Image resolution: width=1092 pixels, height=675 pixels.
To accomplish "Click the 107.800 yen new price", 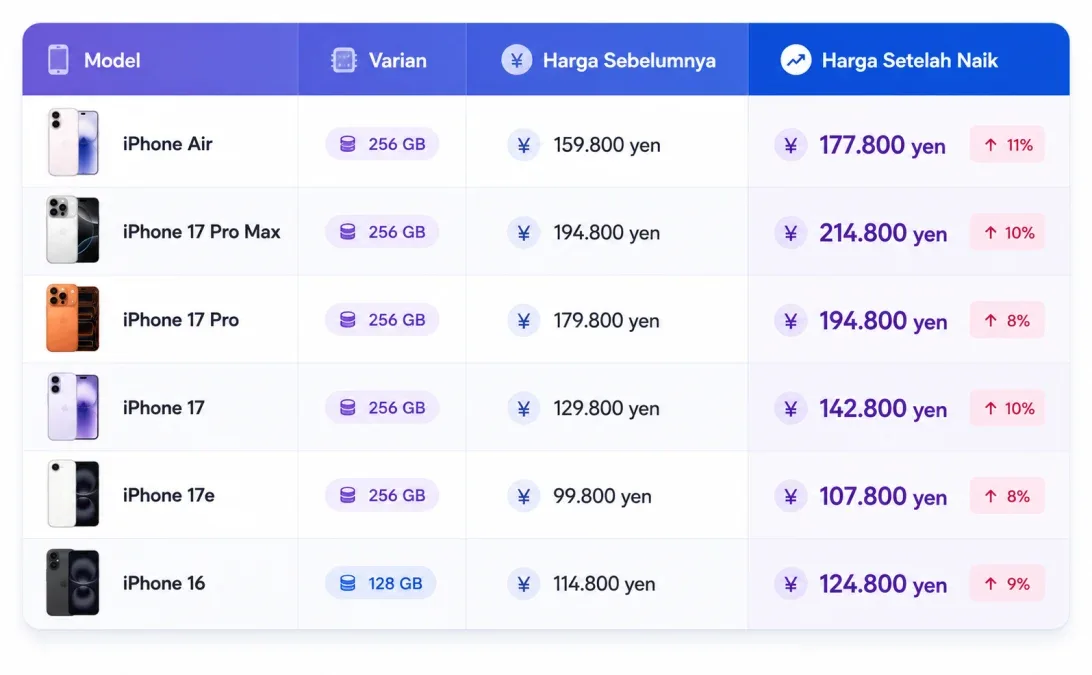I will click(883, 496).
